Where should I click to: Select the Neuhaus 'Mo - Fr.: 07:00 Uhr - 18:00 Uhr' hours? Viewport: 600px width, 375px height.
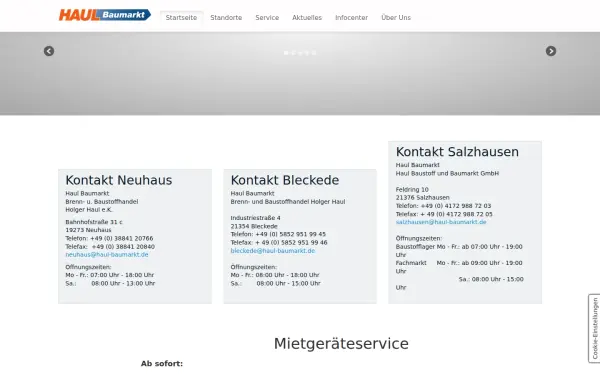pos(109,275)
